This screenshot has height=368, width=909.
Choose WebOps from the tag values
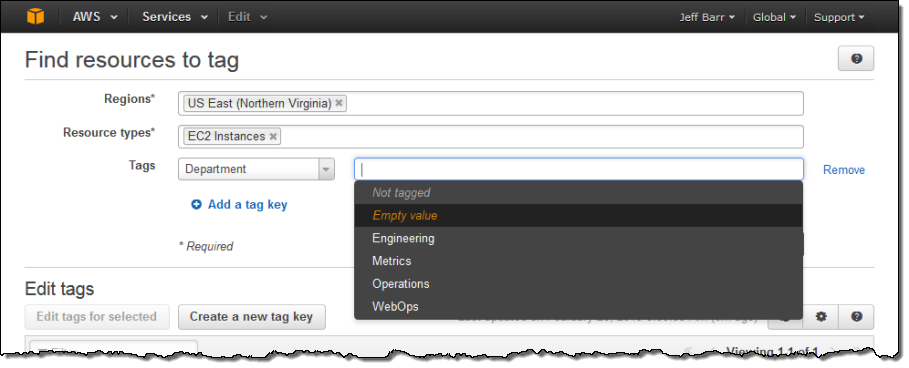coord(578,306)
